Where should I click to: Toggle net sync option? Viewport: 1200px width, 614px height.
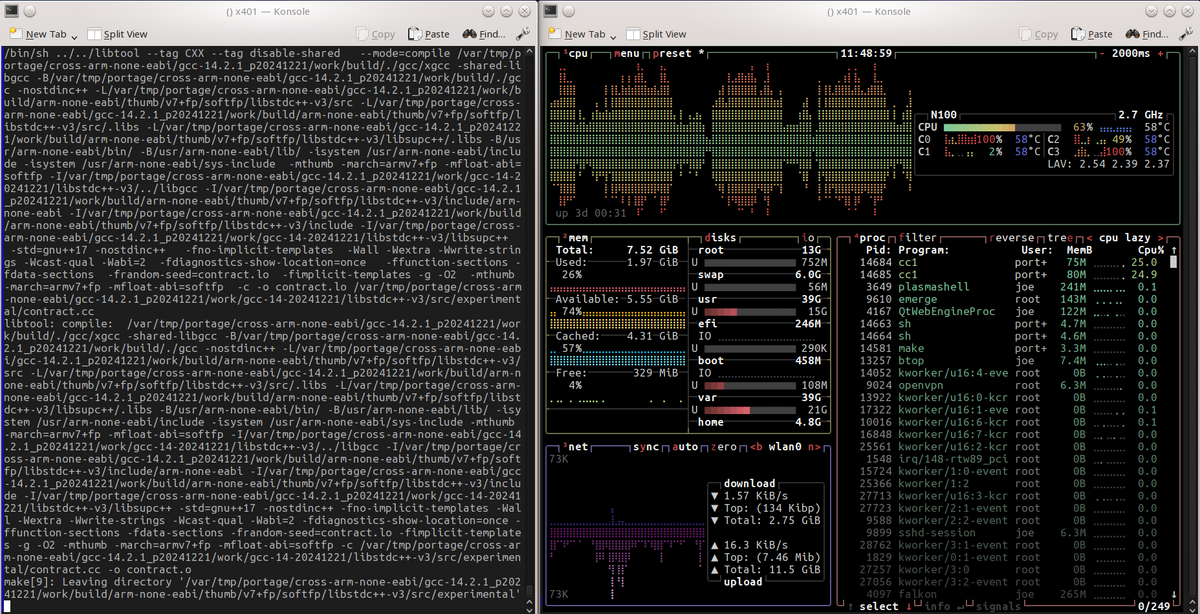click(x=648, y=447)
